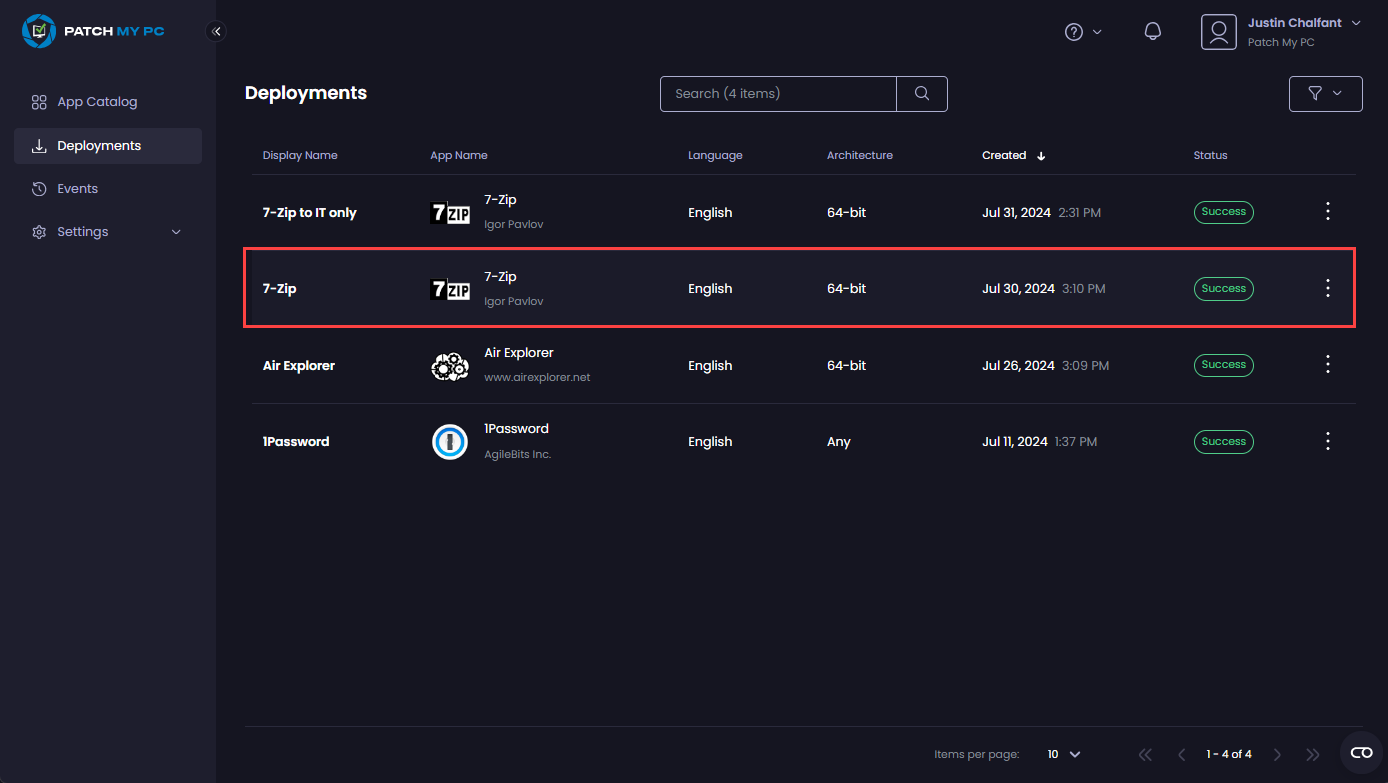Viewport: 1388px width, 783px height.
Task: Go to App Catalog in sidebar
Action: pos(97,102)
